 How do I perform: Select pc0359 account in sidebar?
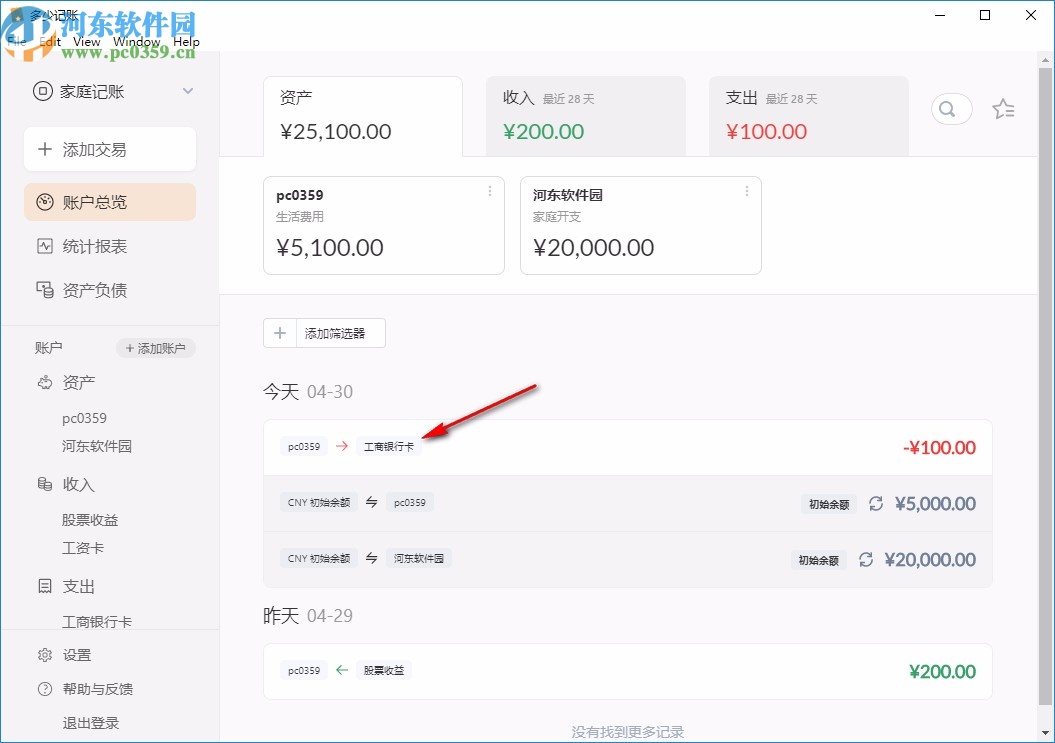pos(84,418)
